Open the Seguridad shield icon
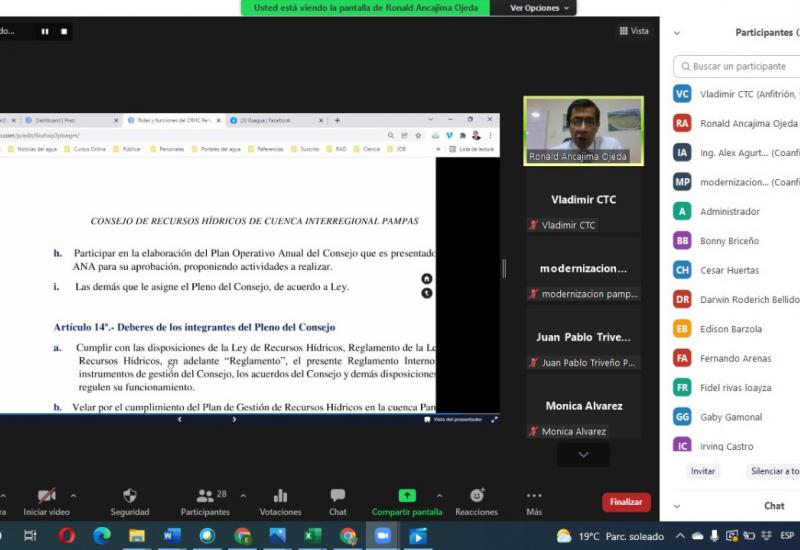The width and height of the screenshot is (800, 550). pyautogui.click(x=129, y=496)
